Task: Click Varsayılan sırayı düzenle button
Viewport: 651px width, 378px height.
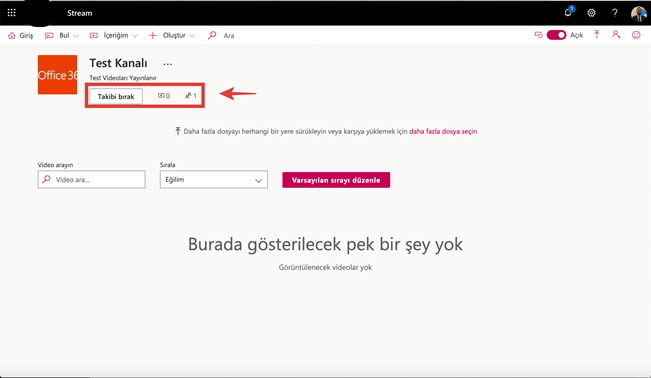Action: click(x=336, y=180)
